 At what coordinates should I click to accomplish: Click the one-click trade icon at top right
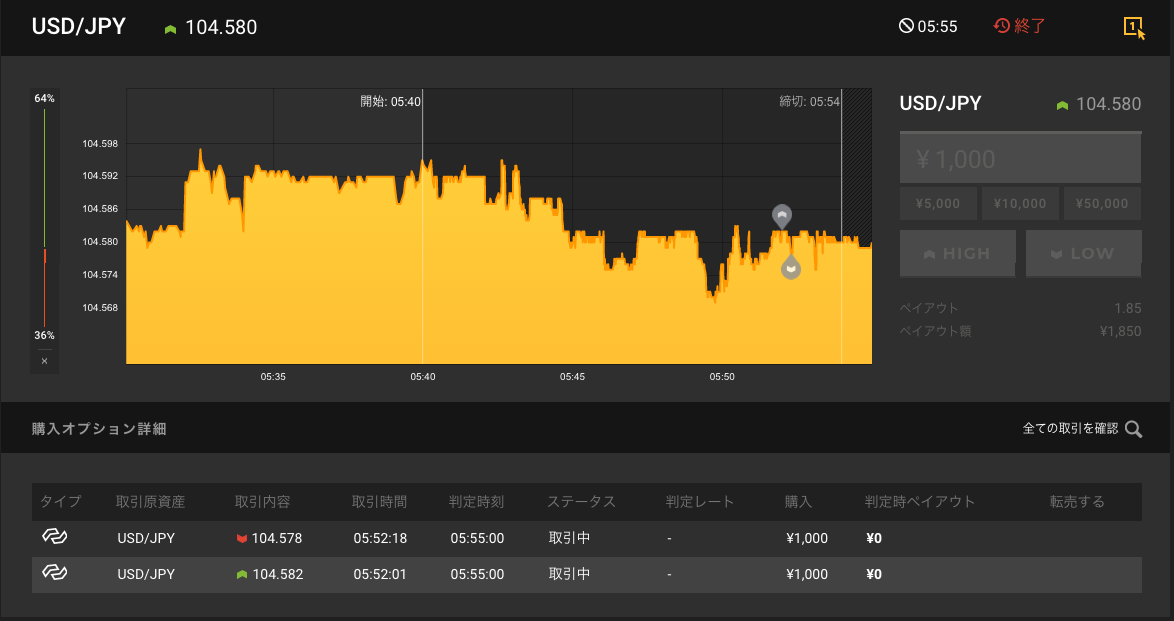point(1134,28)
